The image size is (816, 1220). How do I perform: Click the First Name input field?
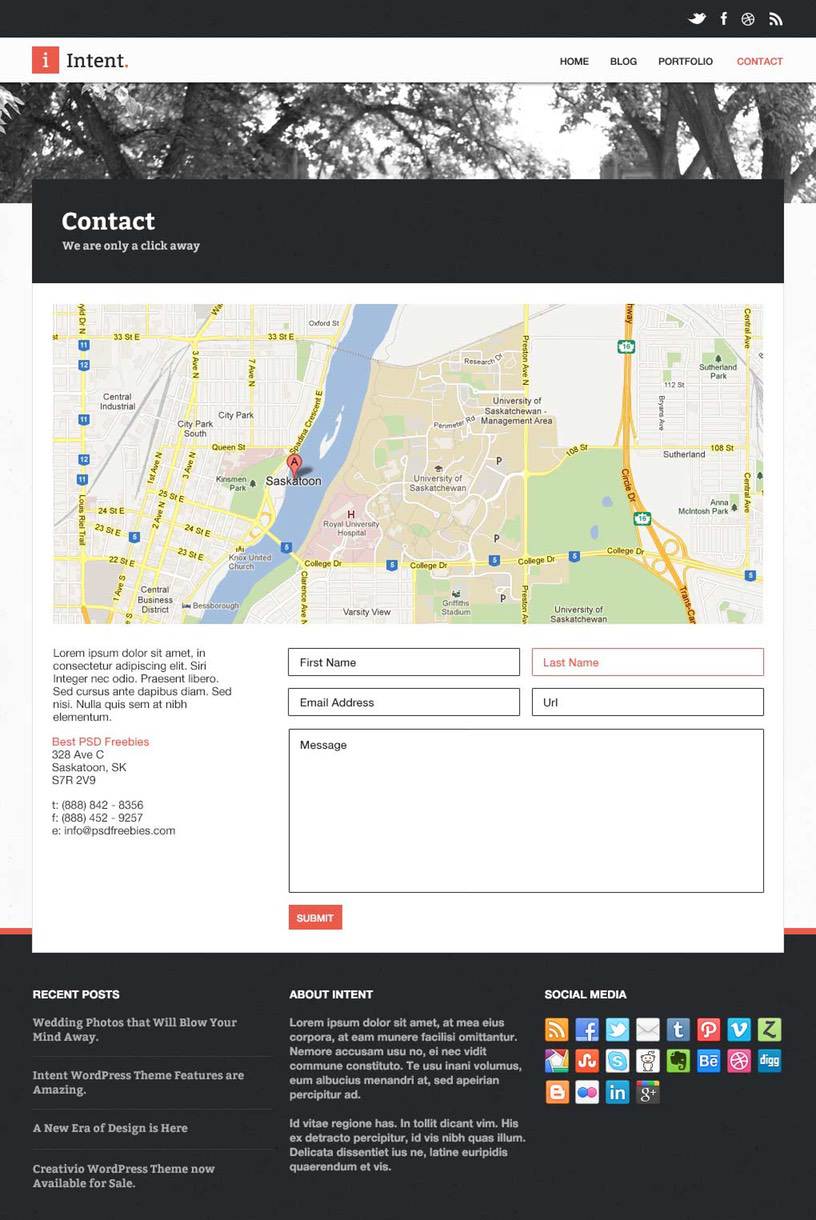[403, 662]
